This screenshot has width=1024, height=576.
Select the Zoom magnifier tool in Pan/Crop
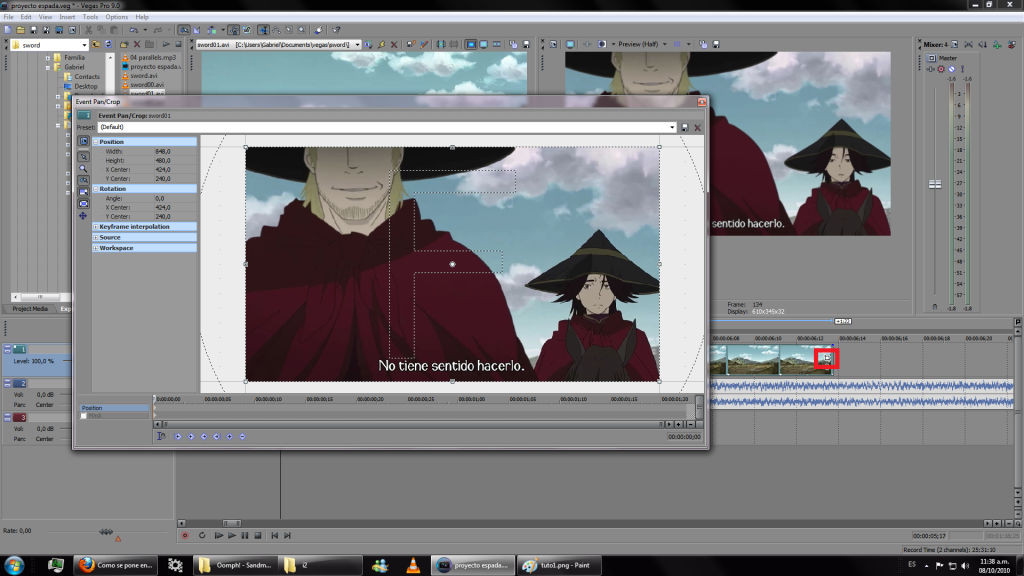tap(84, 168)
